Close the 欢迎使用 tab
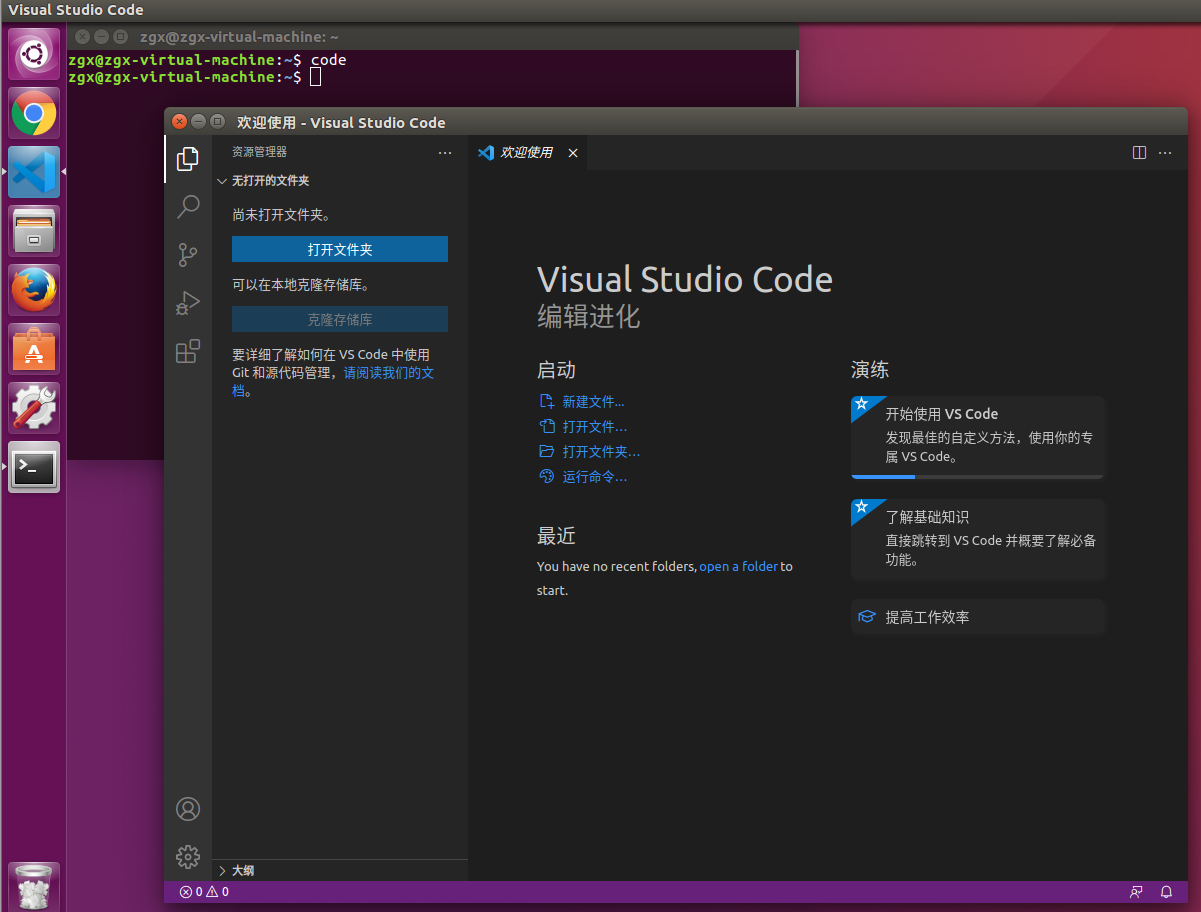Viewport: 1201px width, 912px height. (x=573, y=153)
